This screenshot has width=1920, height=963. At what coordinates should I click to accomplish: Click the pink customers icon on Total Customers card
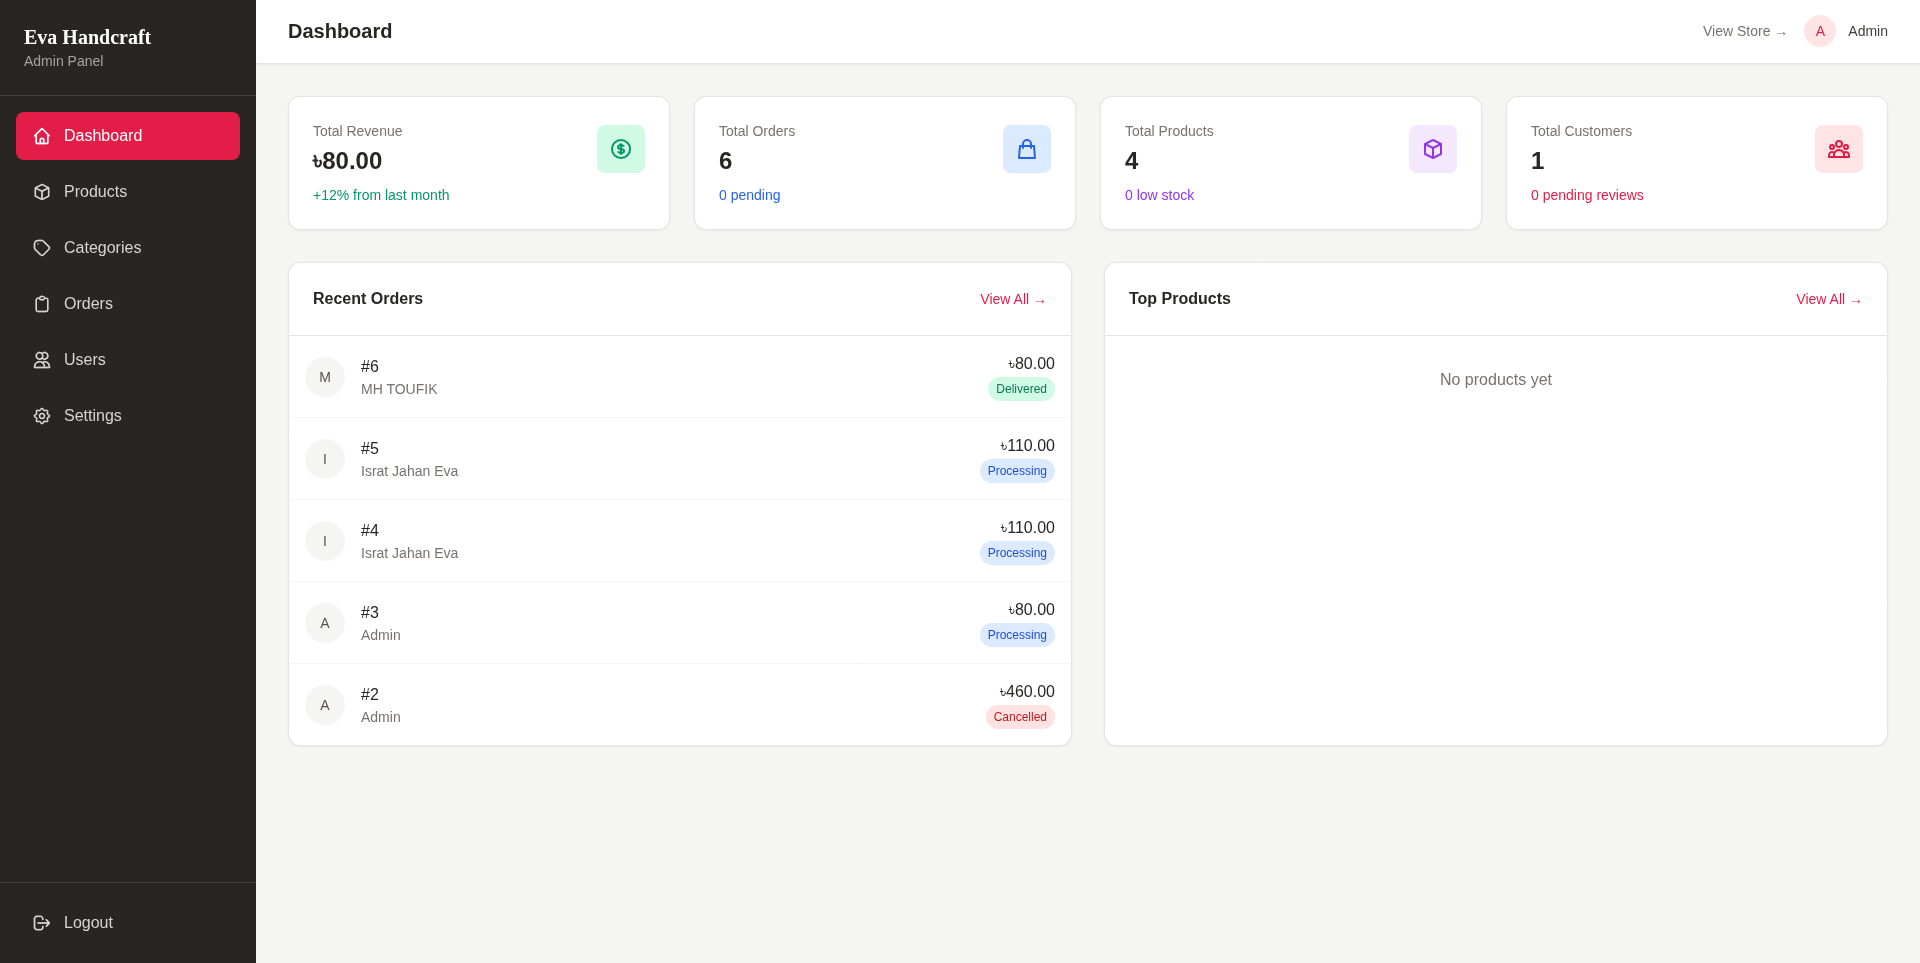[1838, 149]
